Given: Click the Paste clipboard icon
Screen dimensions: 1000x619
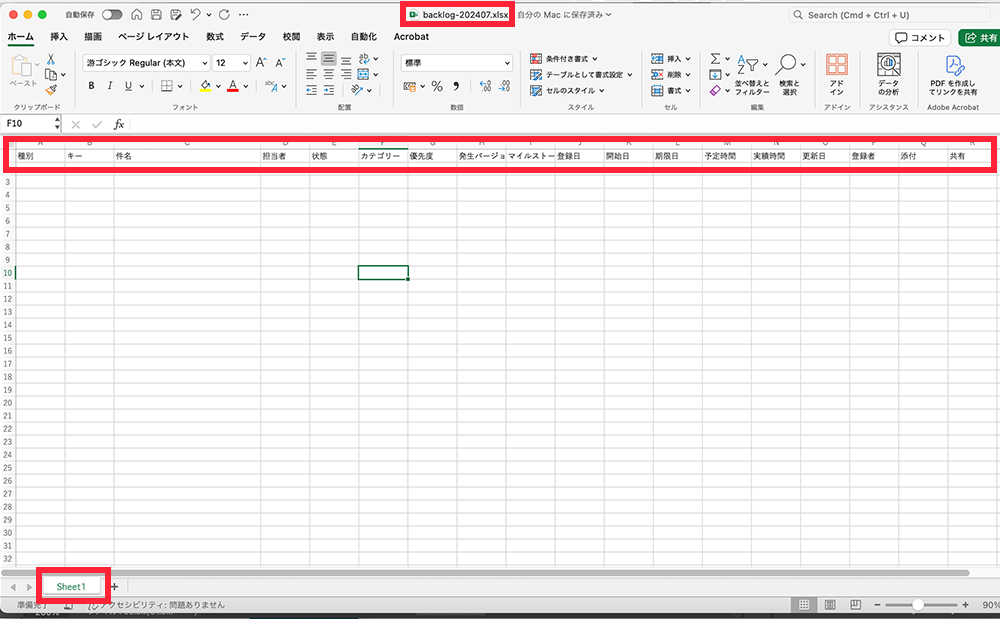Looking at the screenshot, I should tap(22, 66).
